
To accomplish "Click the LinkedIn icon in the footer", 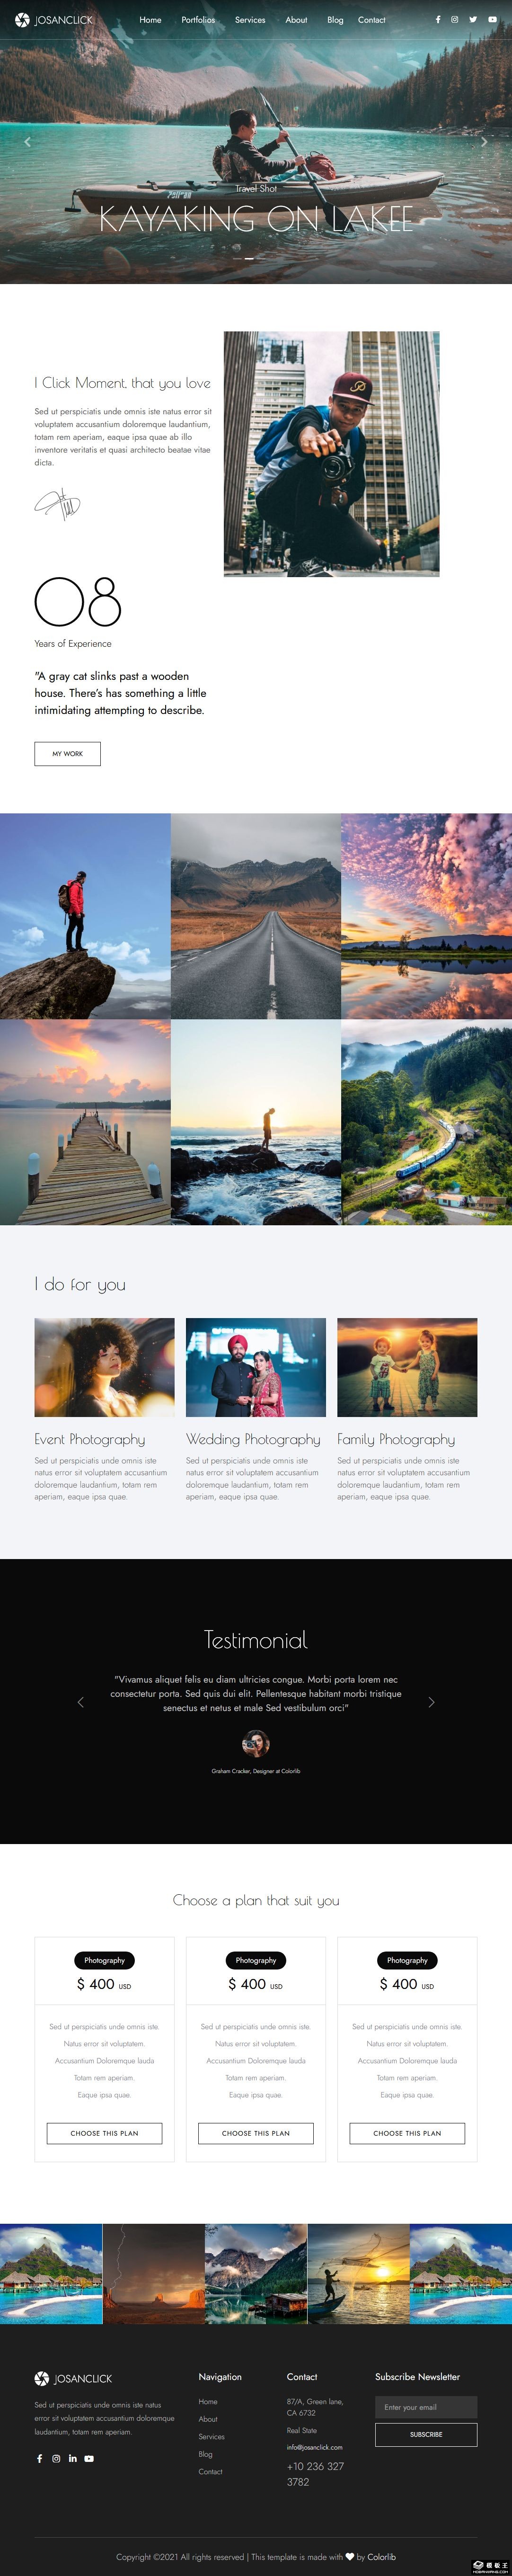I will (72, 2458).
